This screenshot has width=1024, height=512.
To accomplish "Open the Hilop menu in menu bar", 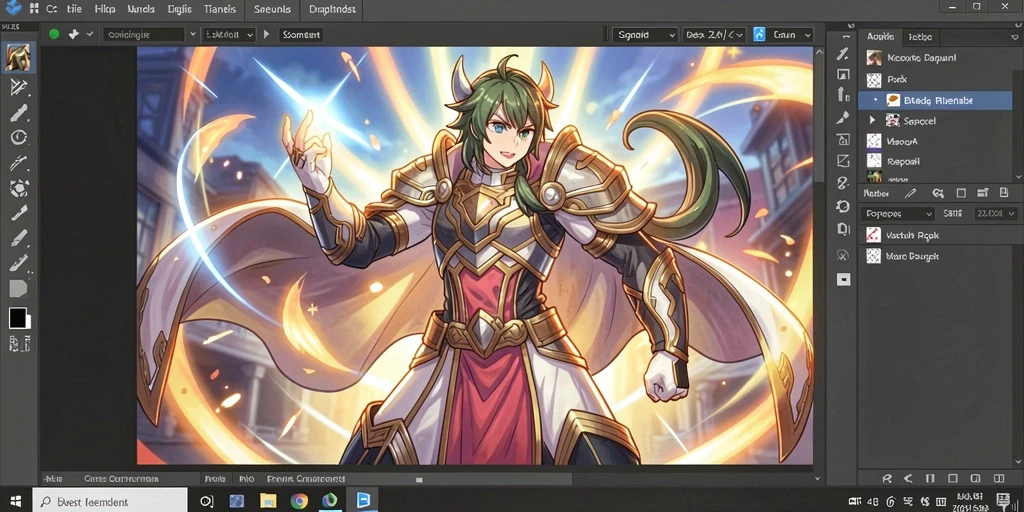I will pyautogui.click(x=104, y=9).
